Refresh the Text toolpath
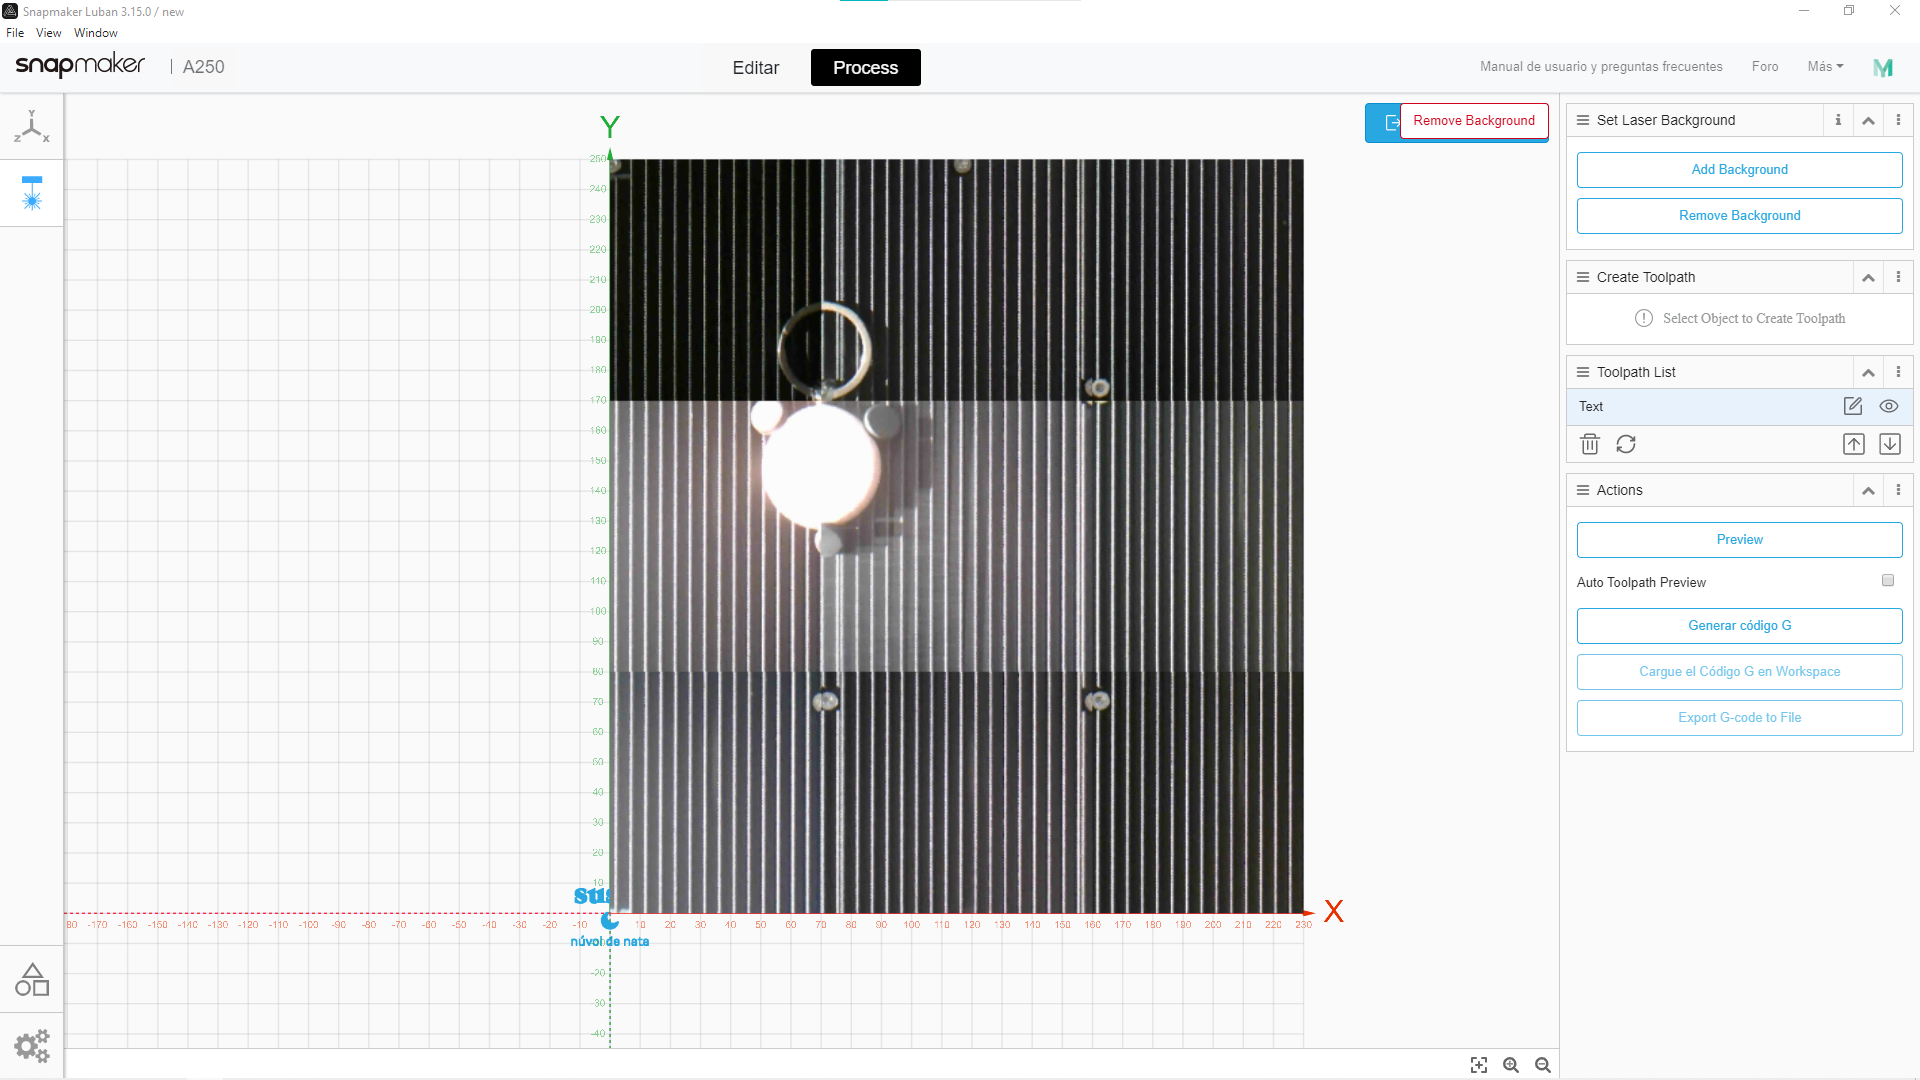 tap(1627, 443)
